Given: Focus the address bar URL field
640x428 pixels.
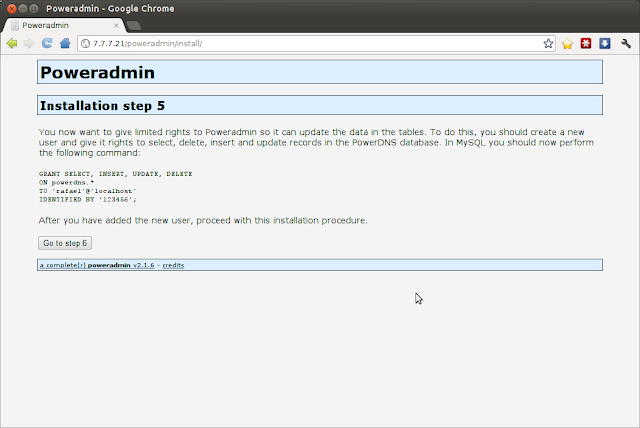Looking at the screenshot, I should click(316, 44).
